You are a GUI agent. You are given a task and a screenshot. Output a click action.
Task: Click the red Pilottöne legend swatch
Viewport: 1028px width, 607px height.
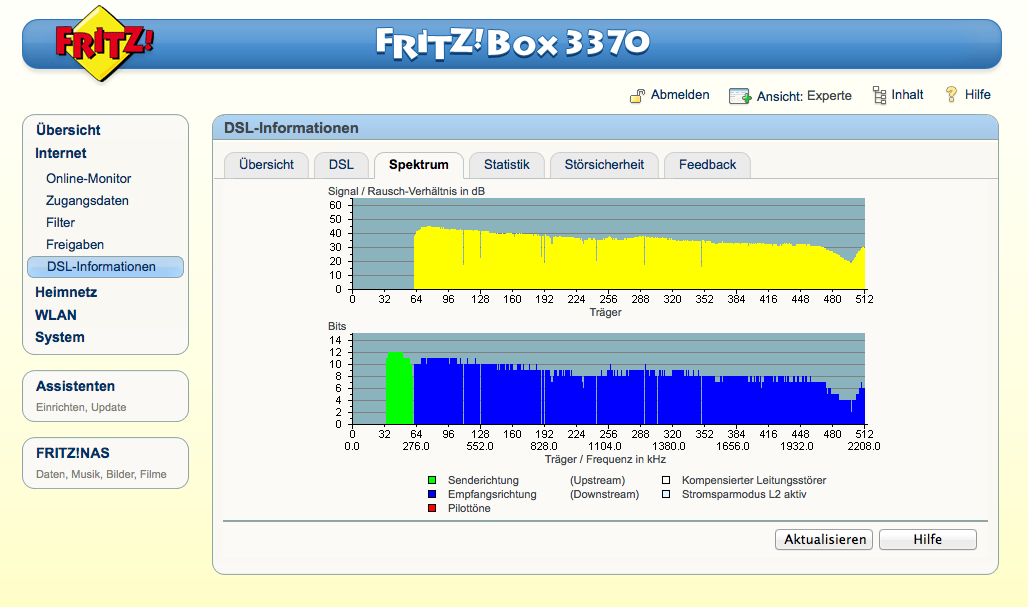pos(432,508)
